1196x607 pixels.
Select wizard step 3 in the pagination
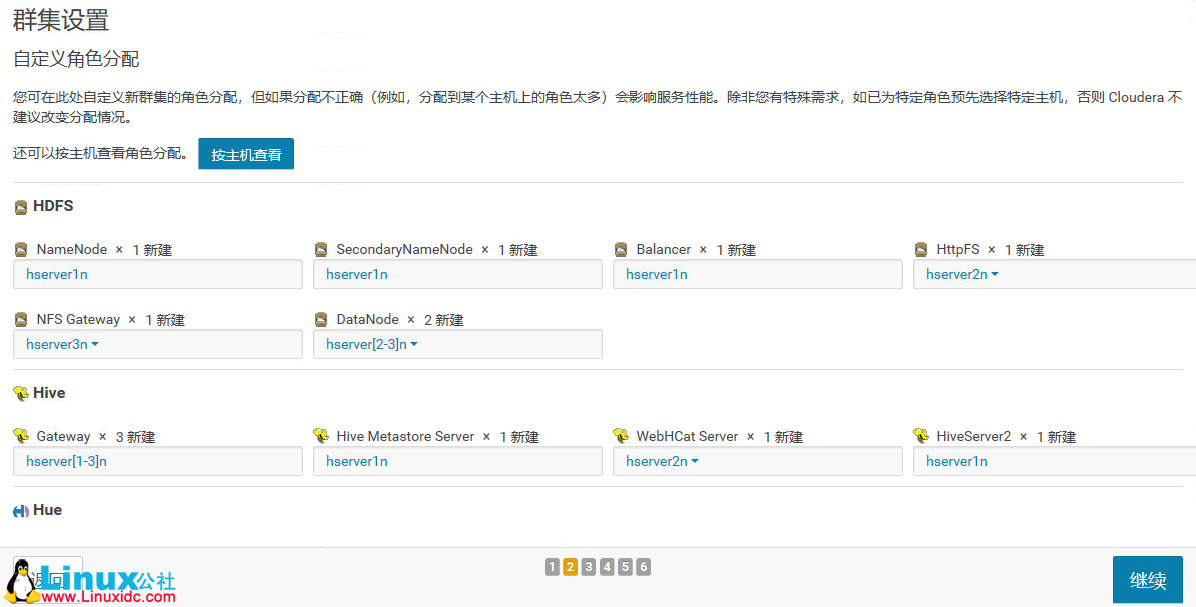click(588, 566)
